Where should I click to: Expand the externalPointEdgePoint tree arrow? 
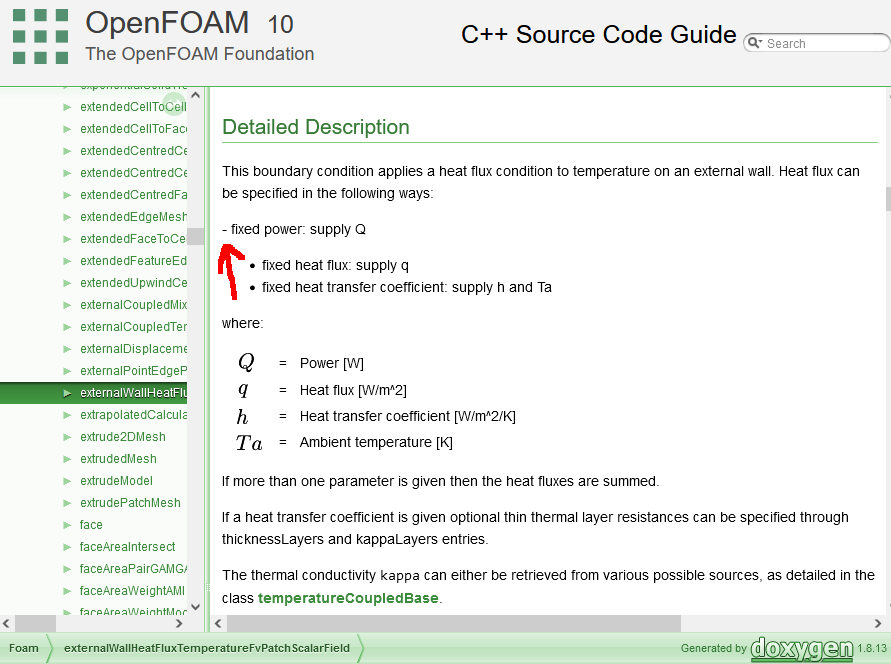pyautogui.click(x=67, y=371)
